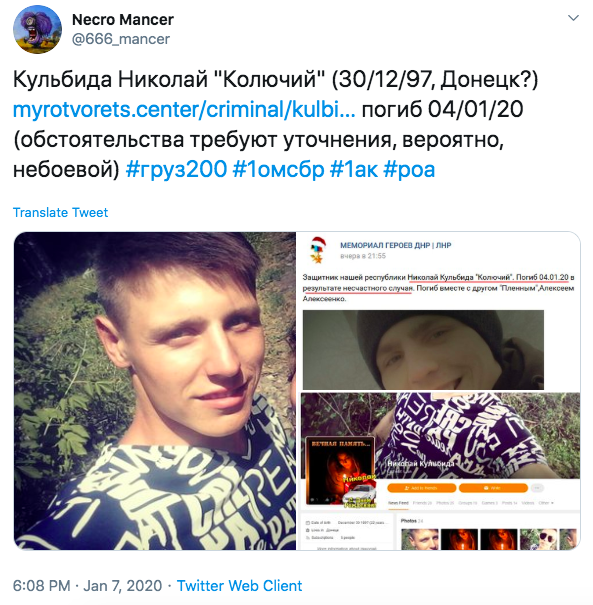
Task: Click the candle memorial profile picture
Action: (x=341, y=471)
